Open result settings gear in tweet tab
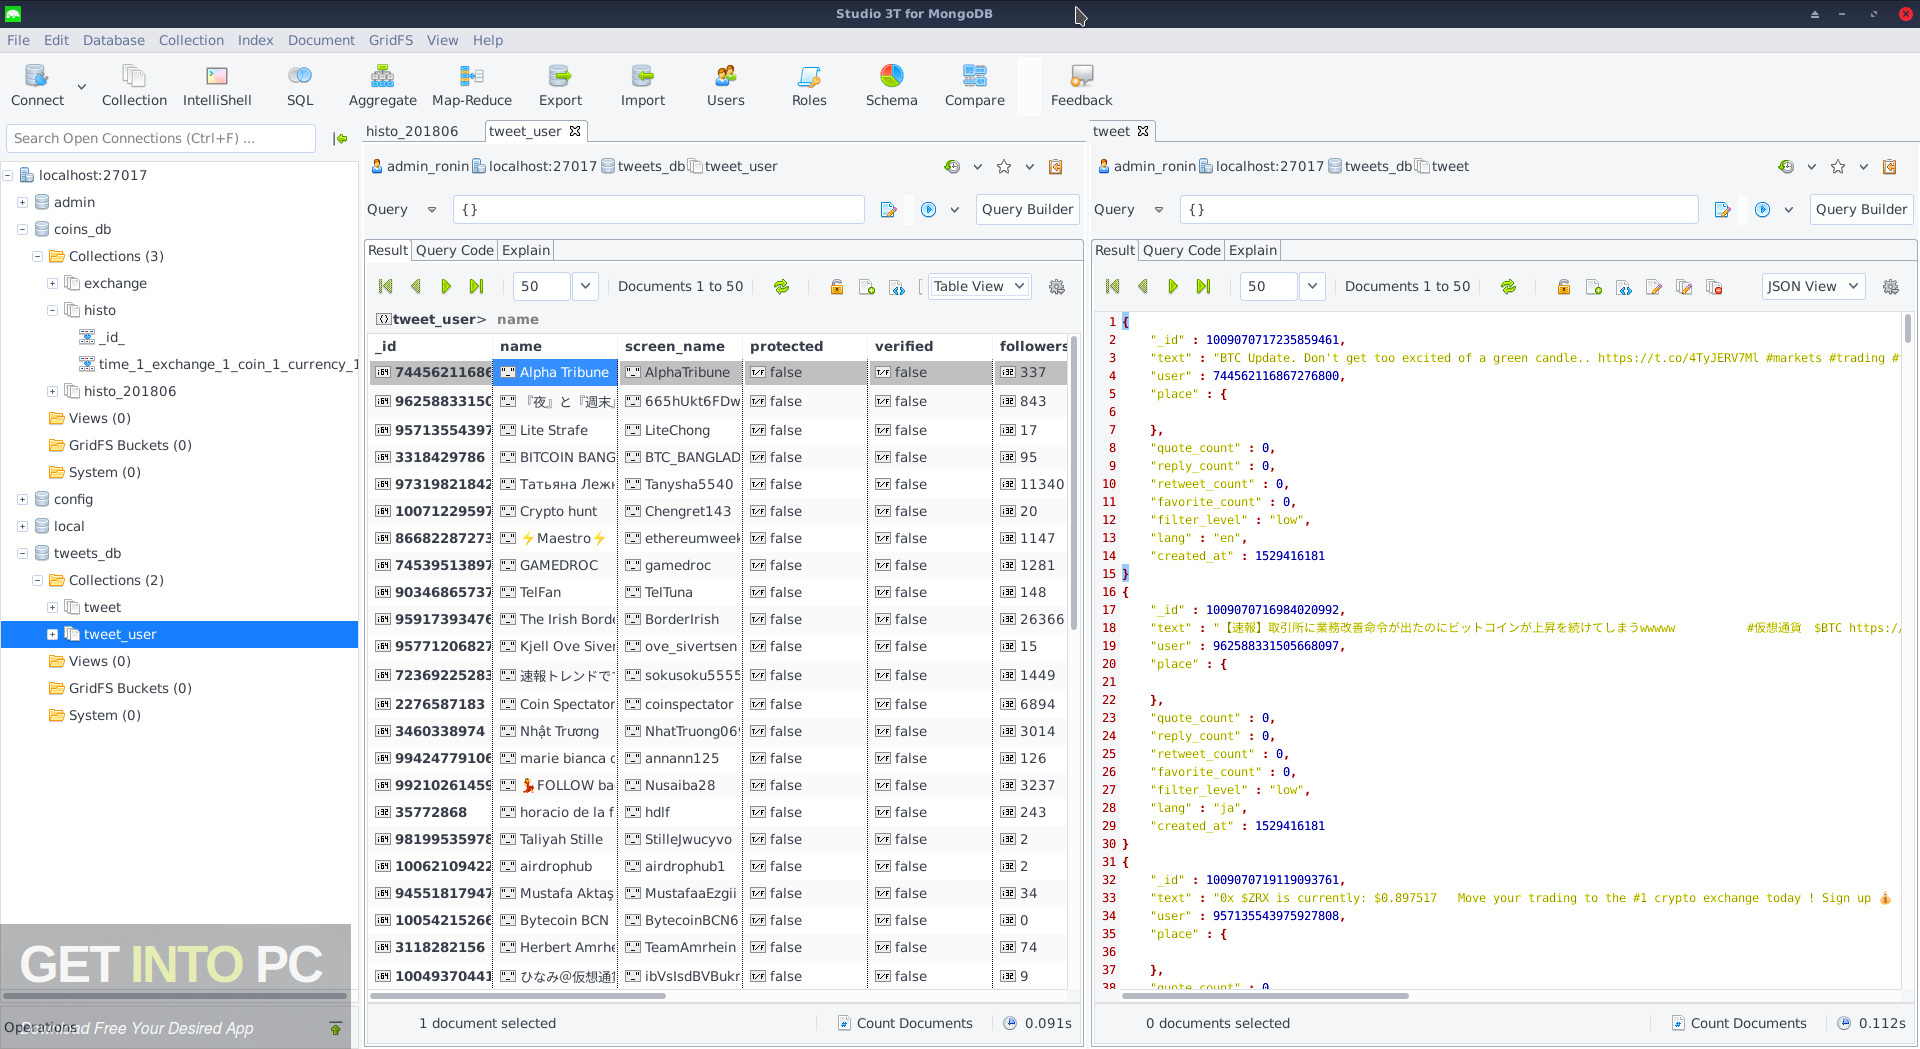Viewport: 1920px width, 1049px height. [x=1890, y=287]
